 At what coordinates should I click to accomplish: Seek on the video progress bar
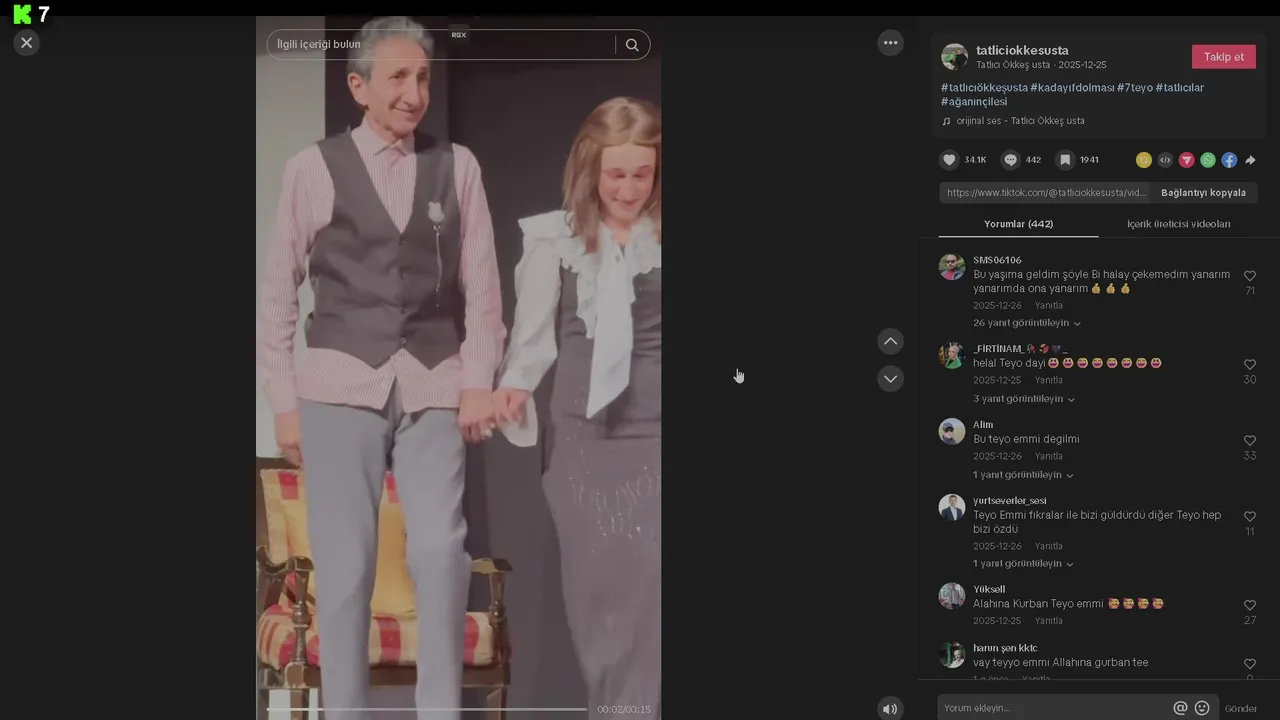point(427,709)
